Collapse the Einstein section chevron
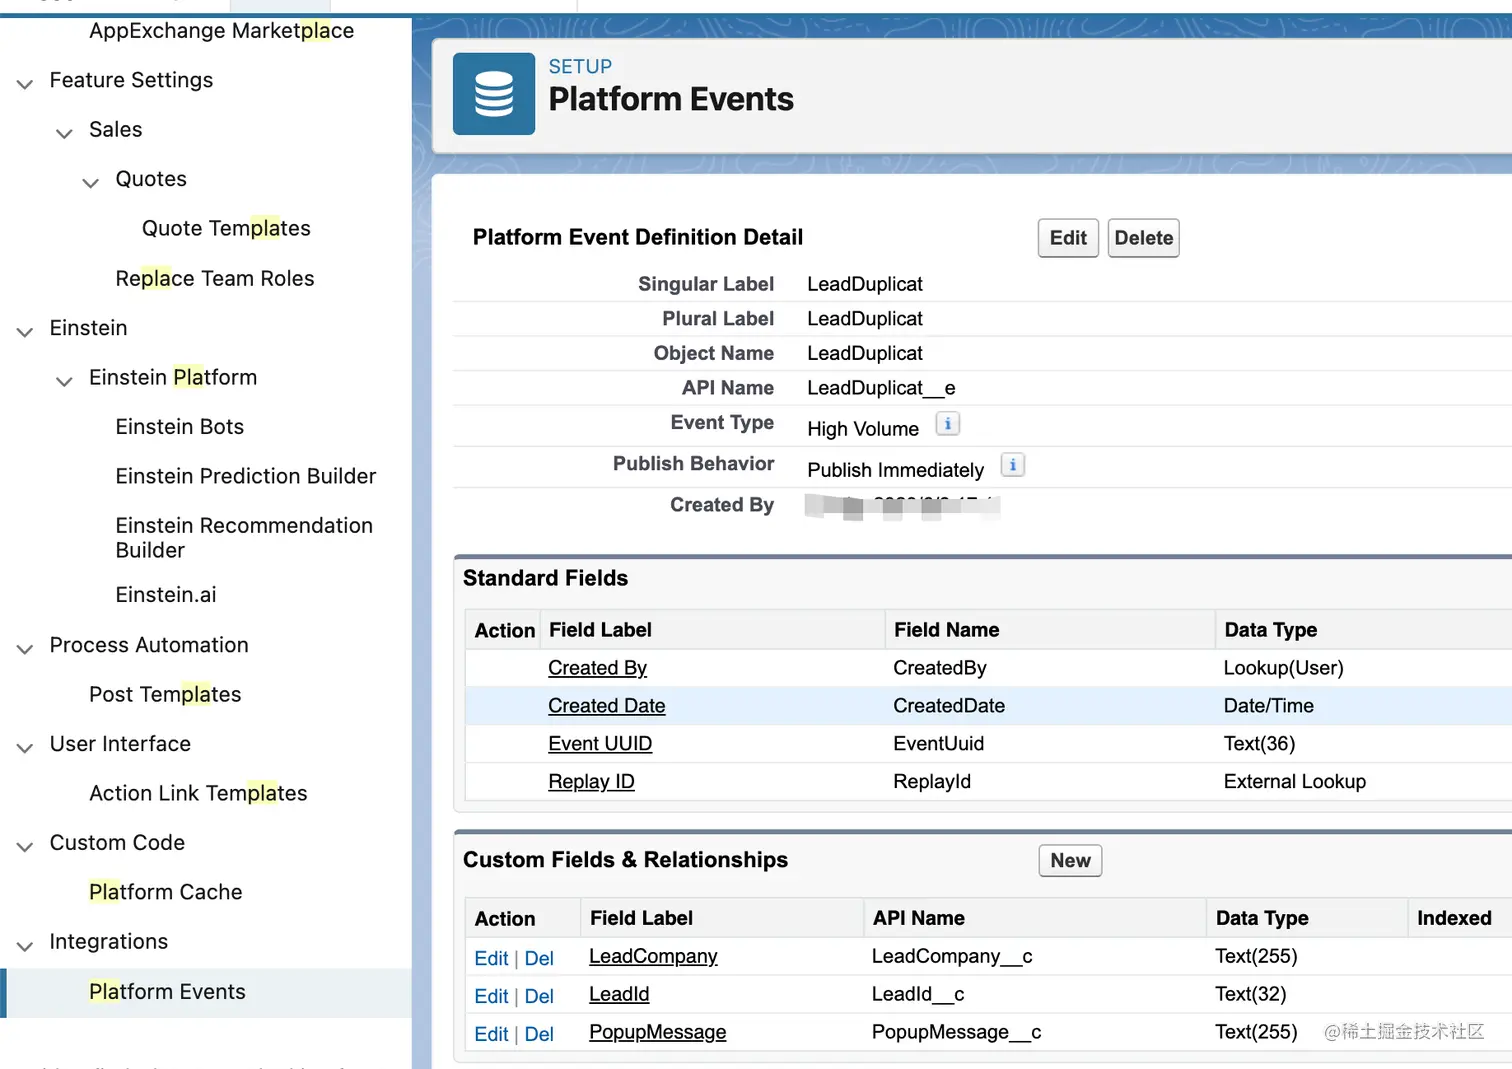1512x1069 pixels. pyautogui.click(x=25, y=331)
